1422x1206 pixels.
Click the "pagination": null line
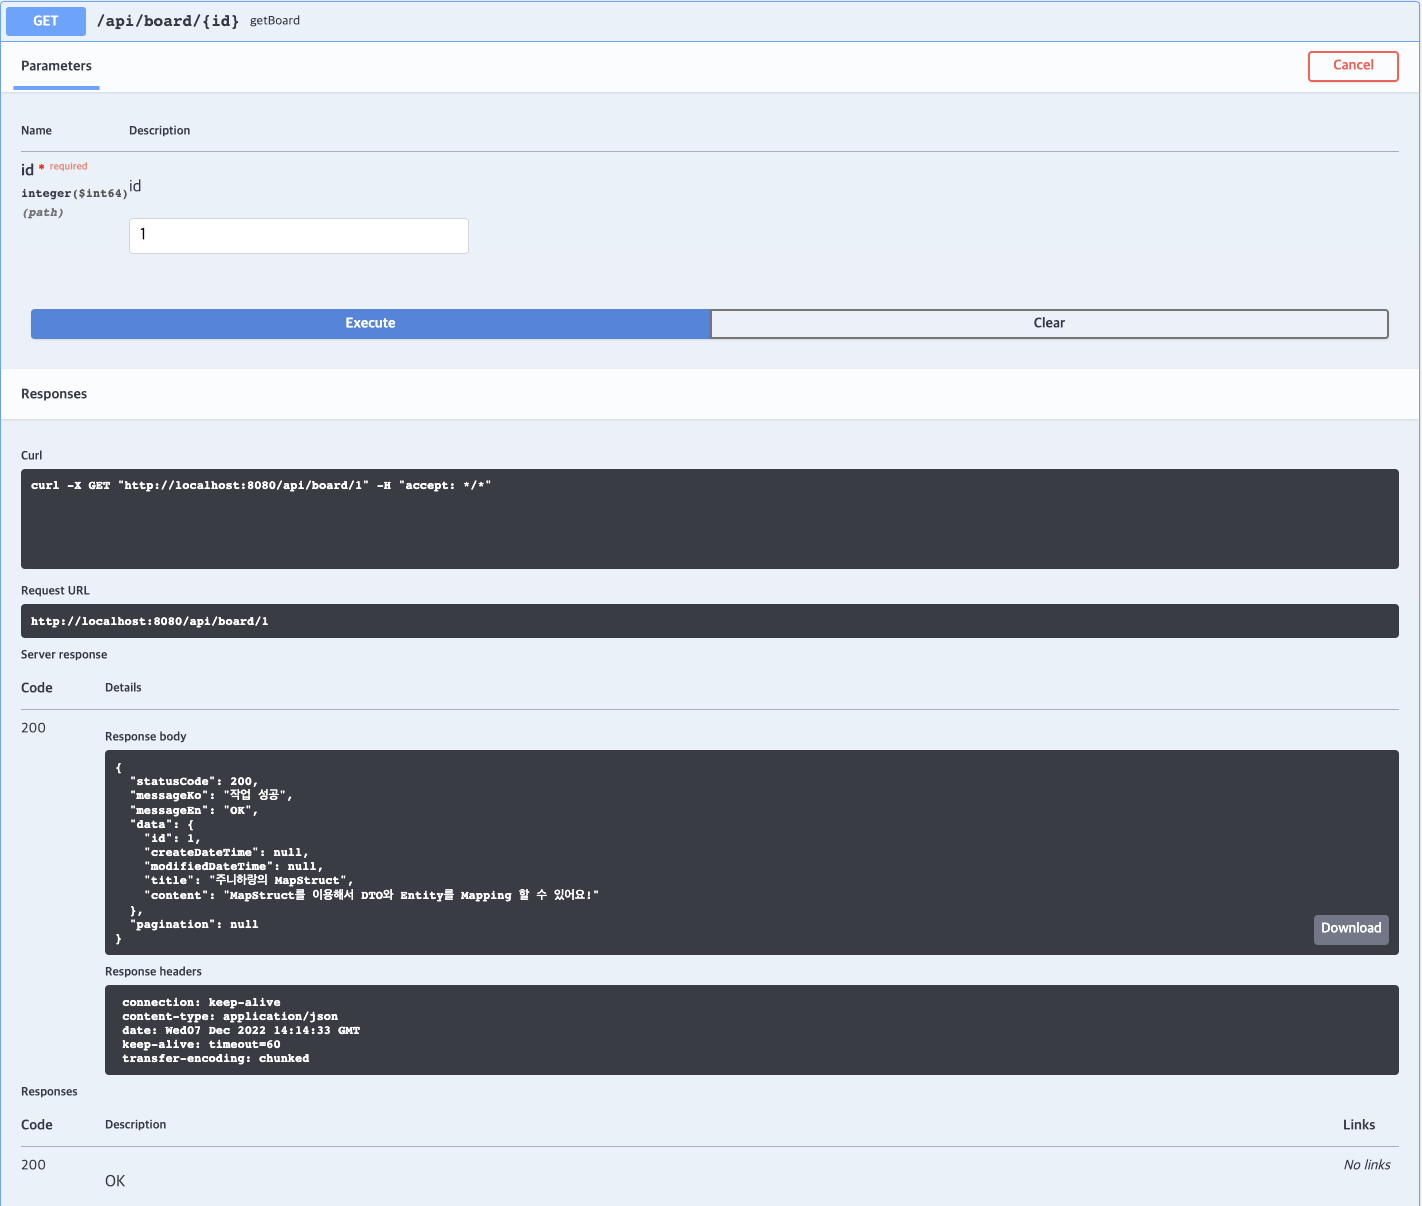(194, 925)
